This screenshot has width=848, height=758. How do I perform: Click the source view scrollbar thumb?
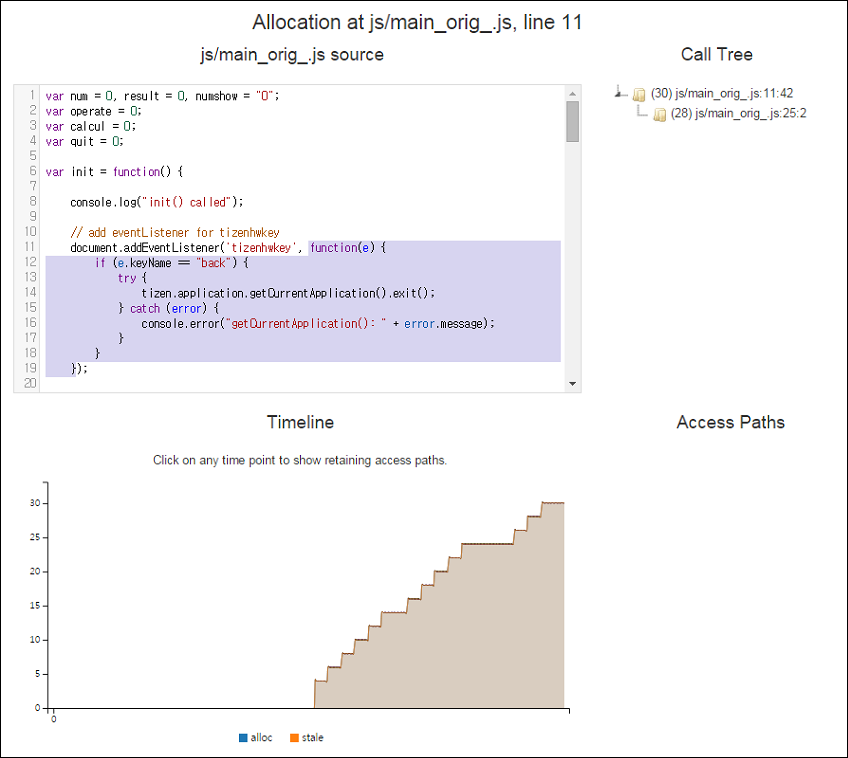tap(572, 122)
